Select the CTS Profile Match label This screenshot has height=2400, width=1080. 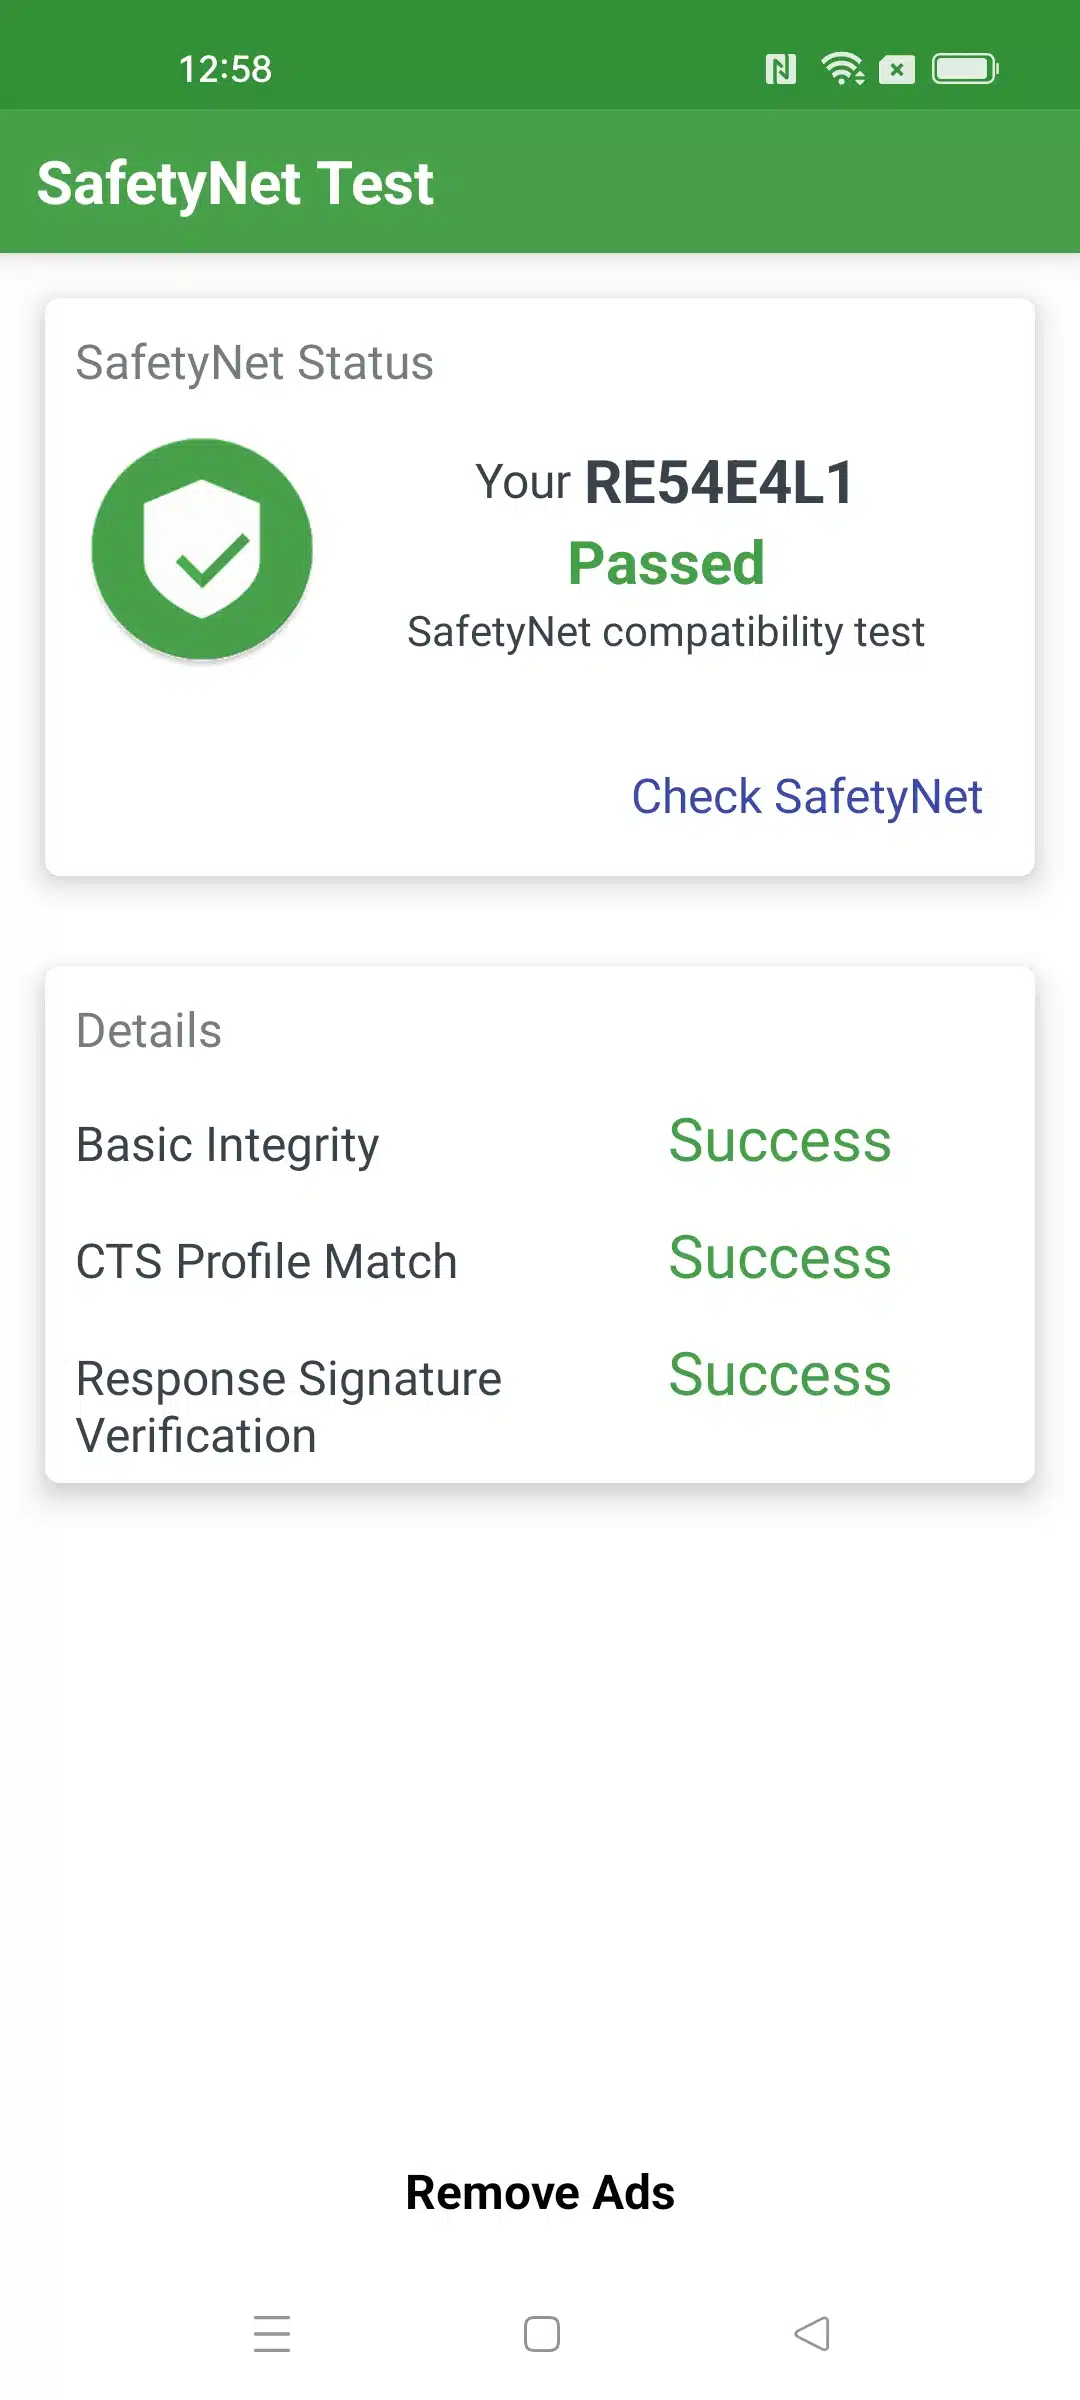tap(266, 1261)
